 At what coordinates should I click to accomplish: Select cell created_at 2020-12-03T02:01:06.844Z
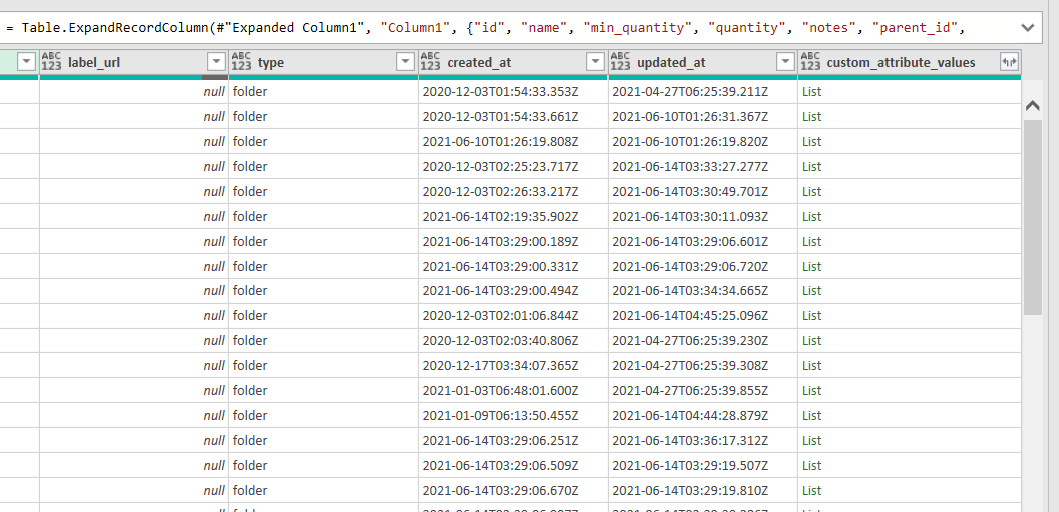(x=513, y=315)
